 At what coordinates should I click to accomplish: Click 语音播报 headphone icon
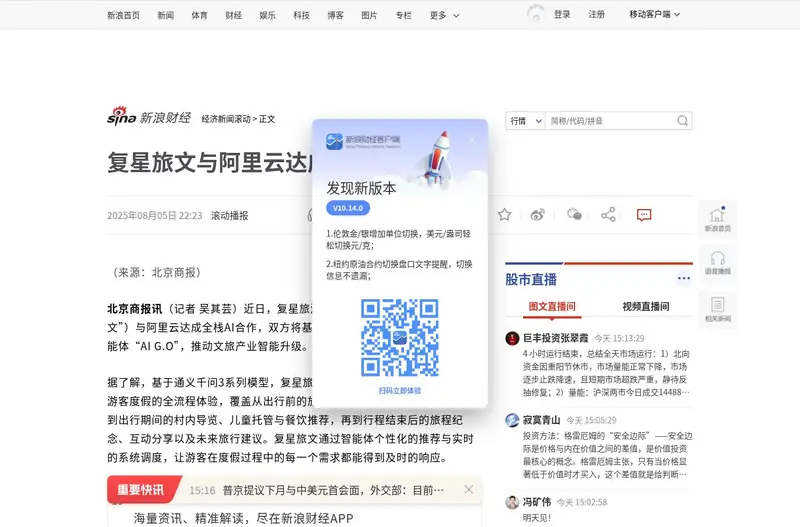[x=718, y=262]
